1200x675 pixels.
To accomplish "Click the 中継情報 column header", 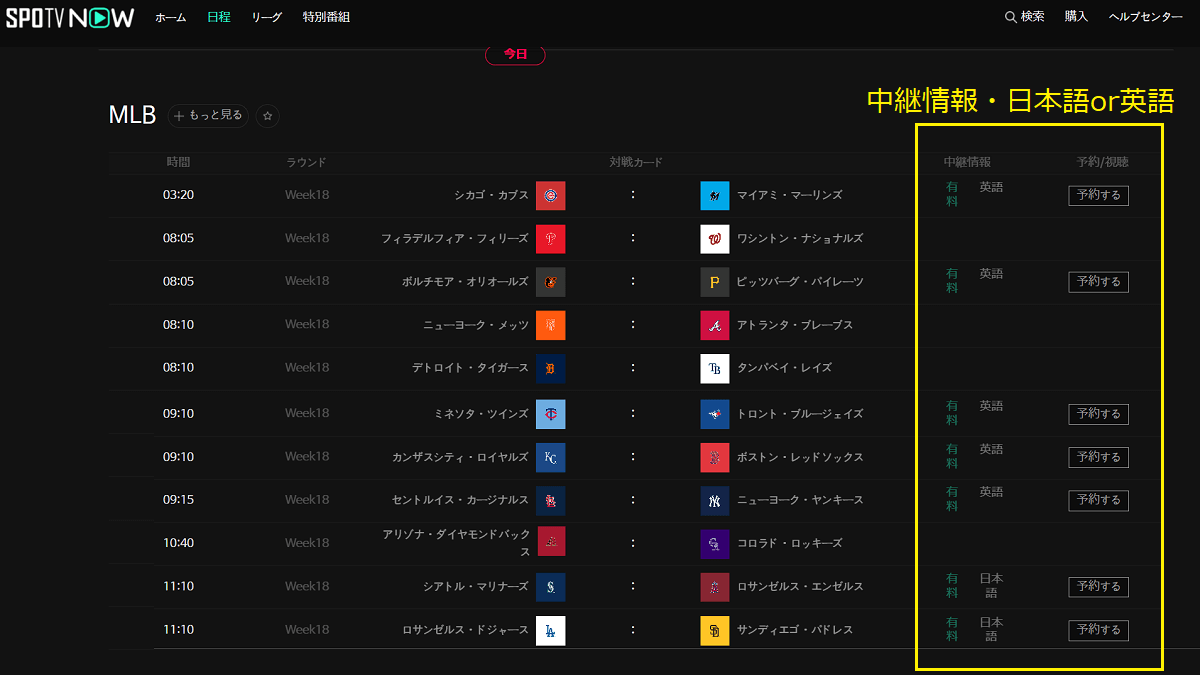I will click(x=967, y=162).
